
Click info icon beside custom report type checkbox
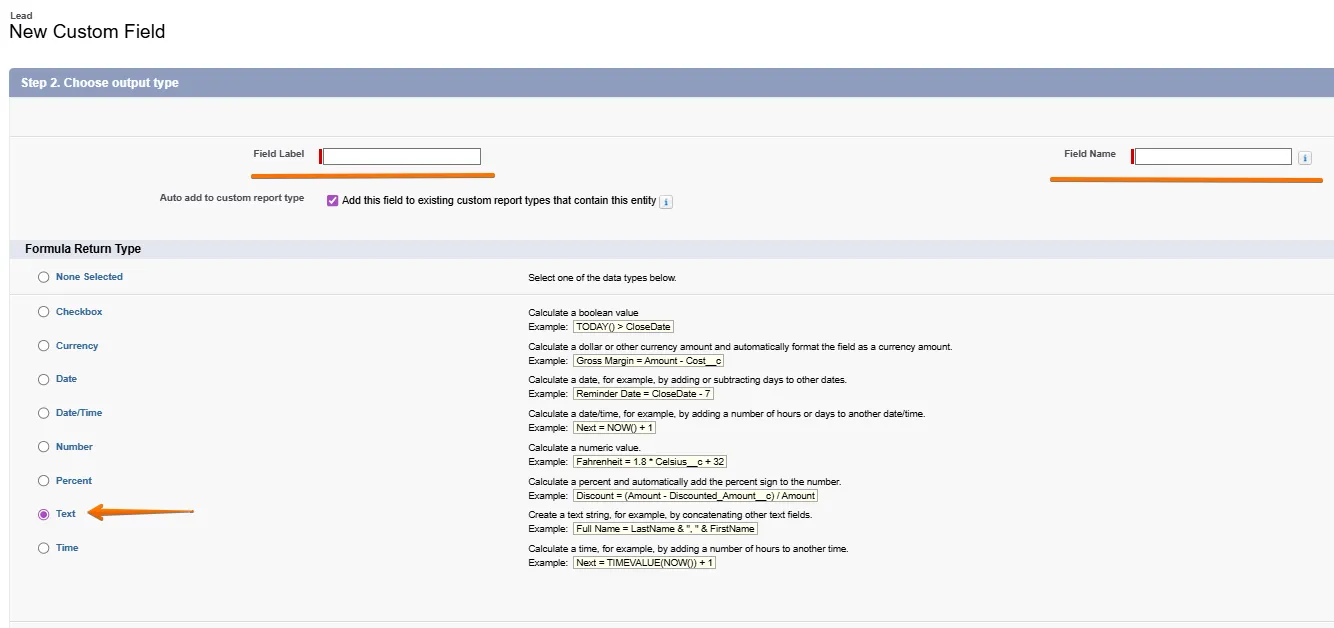point(666,202)
